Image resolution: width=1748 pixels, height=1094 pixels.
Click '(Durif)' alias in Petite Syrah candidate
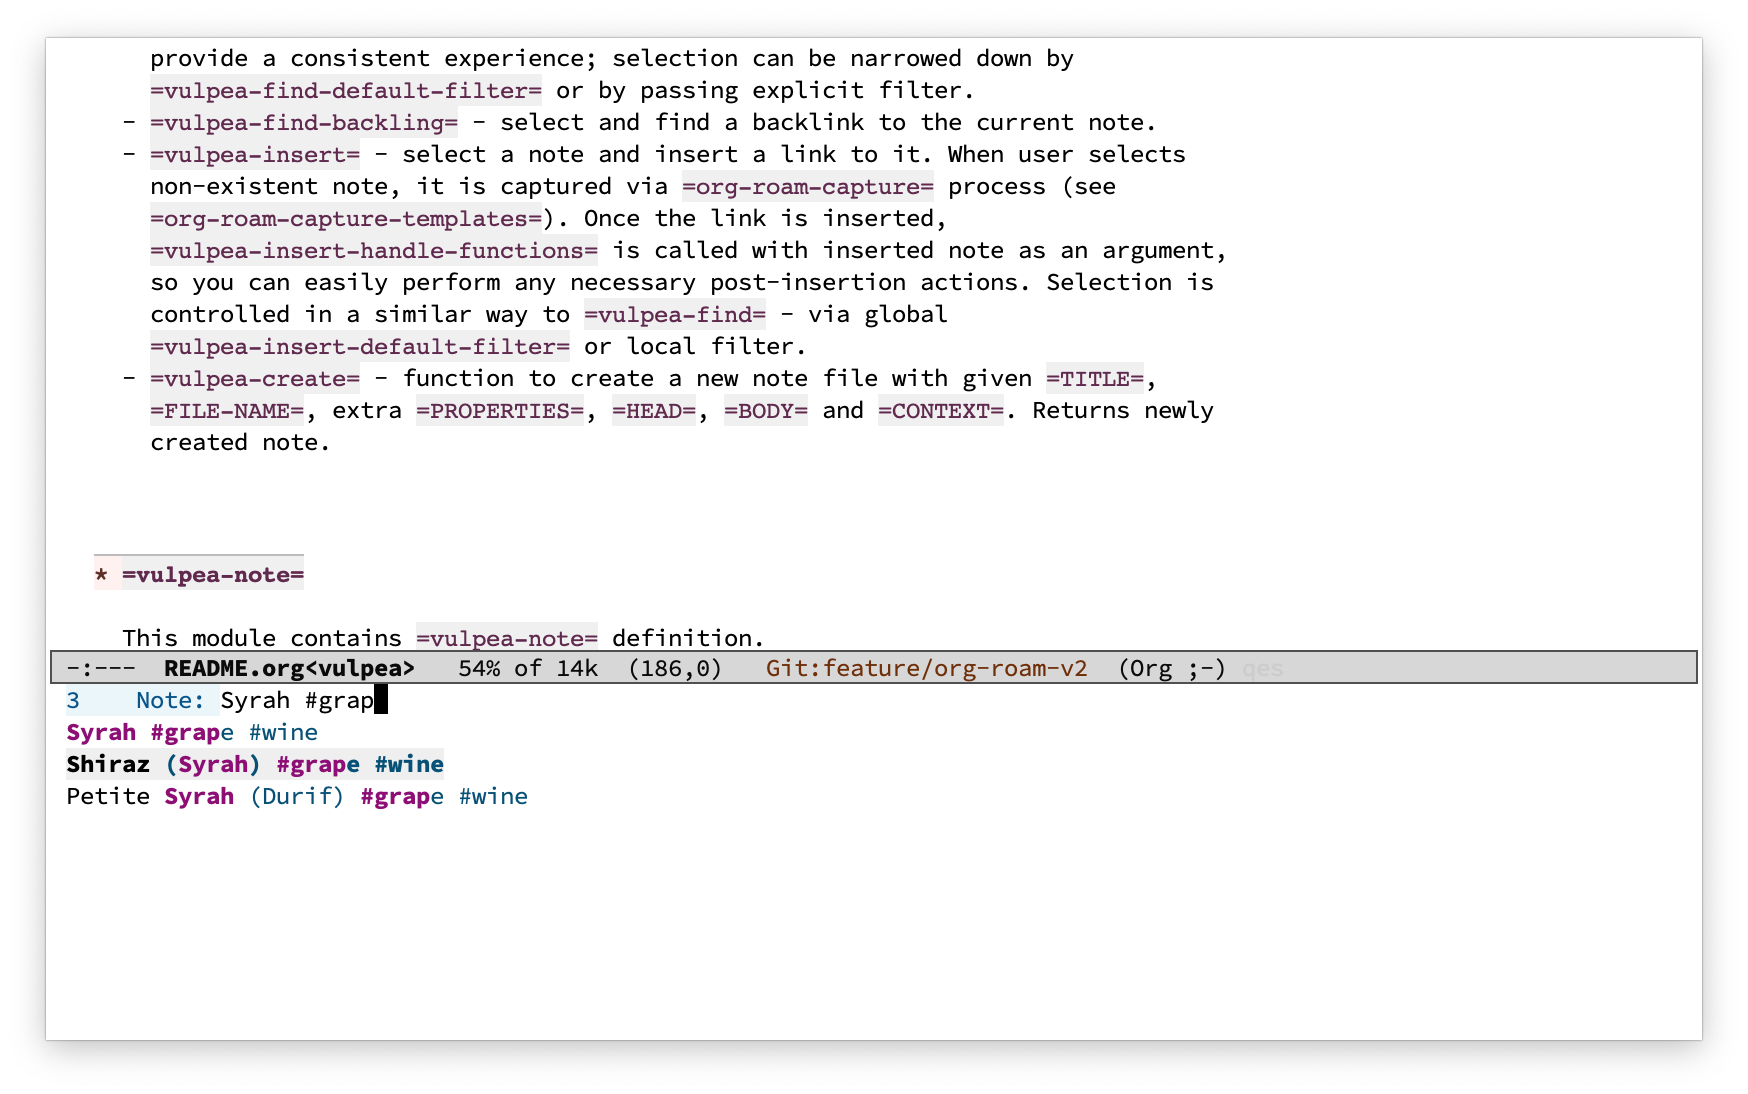click(x=297, y=796)
